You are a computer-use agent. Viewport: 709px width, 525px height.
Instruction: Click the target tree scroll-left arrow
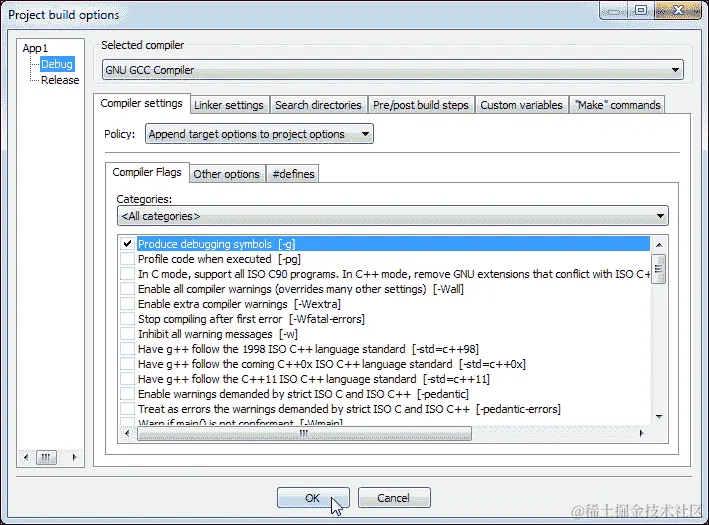pos(26,458)
